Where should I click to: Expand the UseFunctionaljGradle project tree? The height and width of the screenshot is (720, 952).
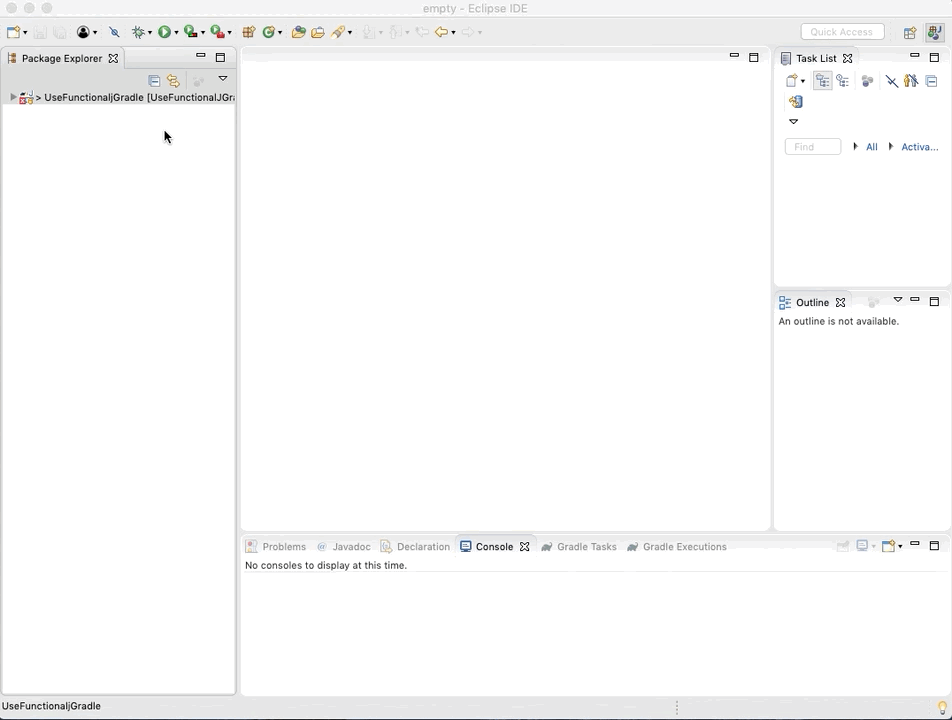pos(13,97)
